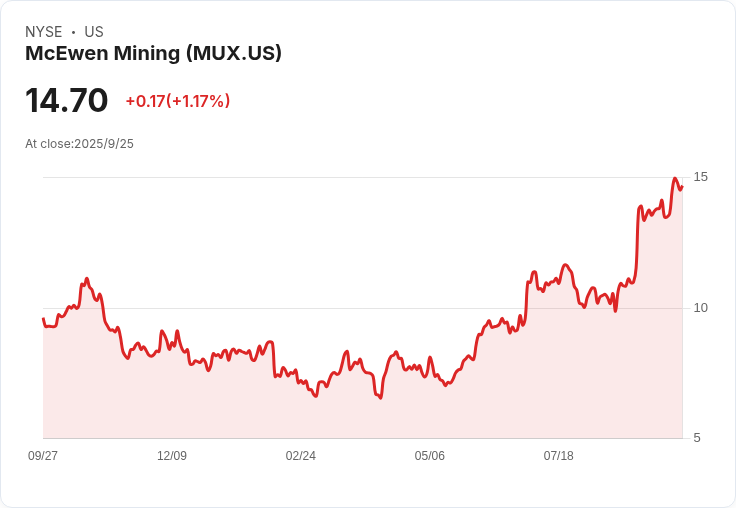Click the NYSE exchange label
Screen dimensions: 736x508
(43, 32)
